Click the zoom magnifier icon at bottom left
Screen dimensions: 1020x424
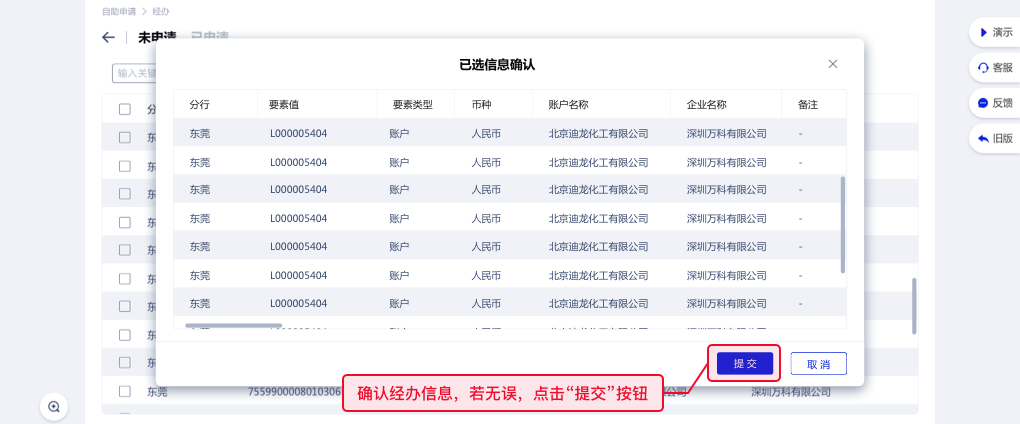point(54,406)
